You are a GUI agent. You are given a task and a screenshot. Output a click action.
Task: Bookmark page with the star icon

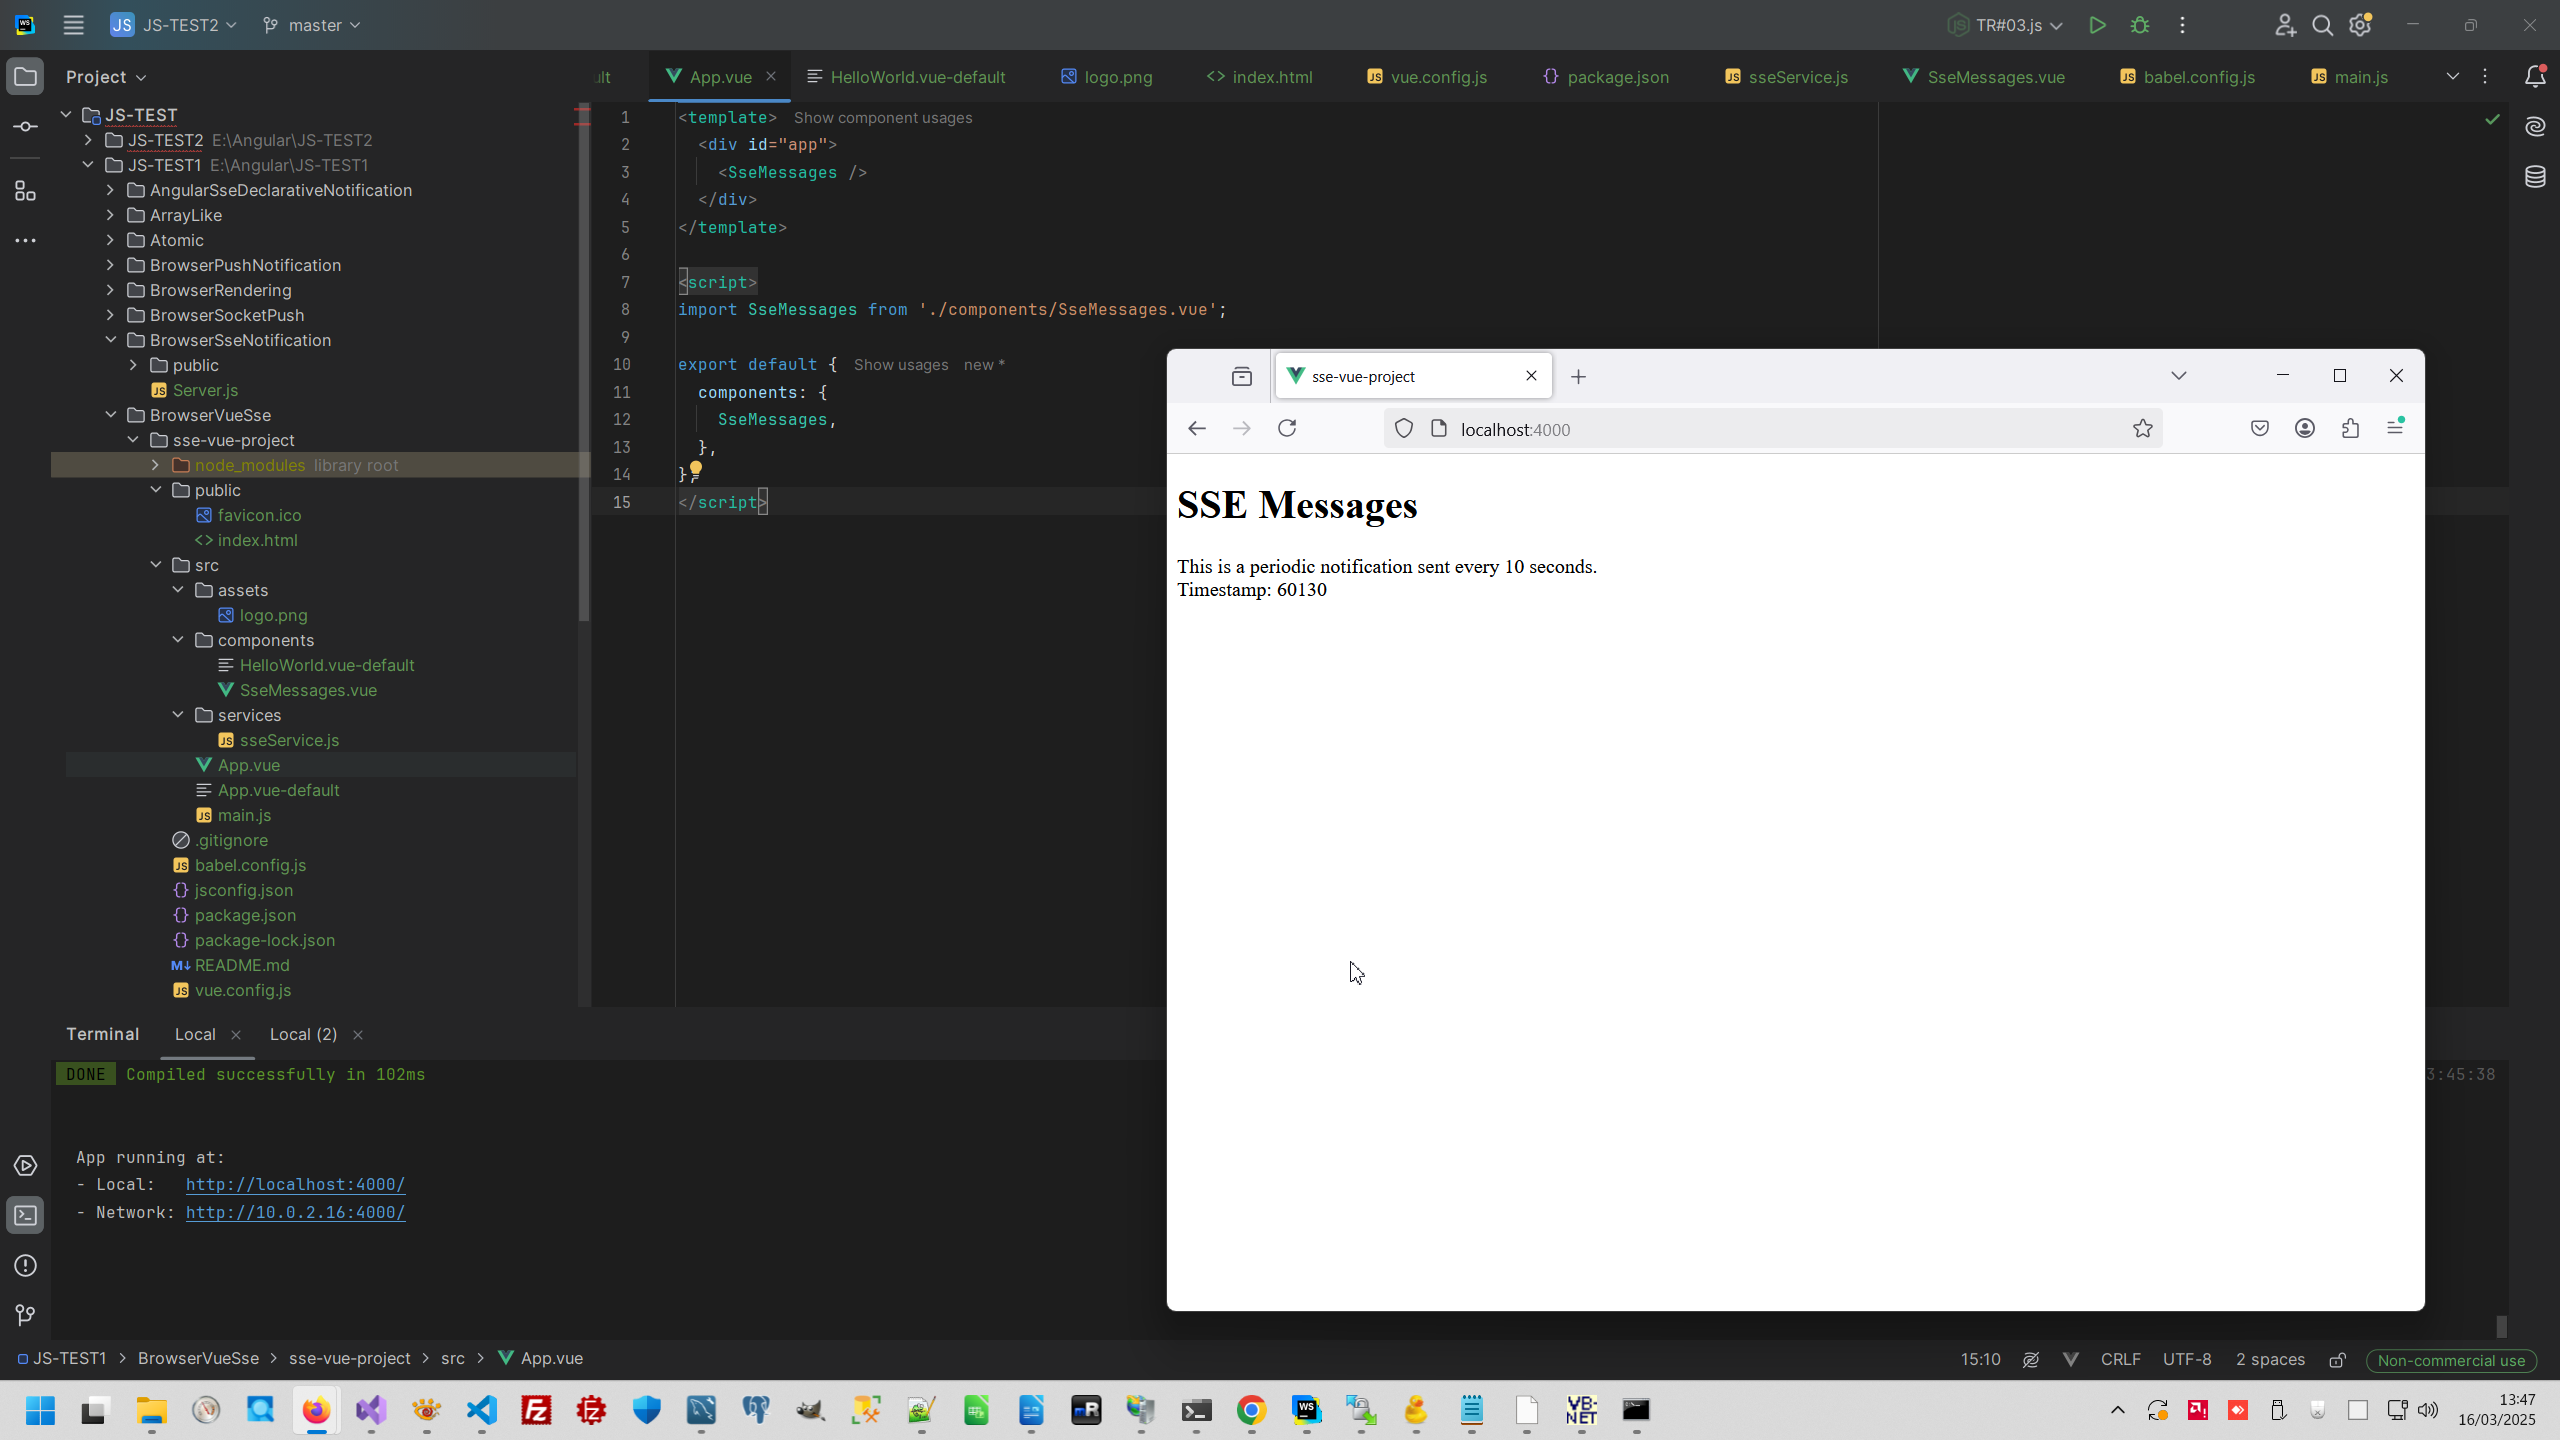click(x=2142, y=429)
